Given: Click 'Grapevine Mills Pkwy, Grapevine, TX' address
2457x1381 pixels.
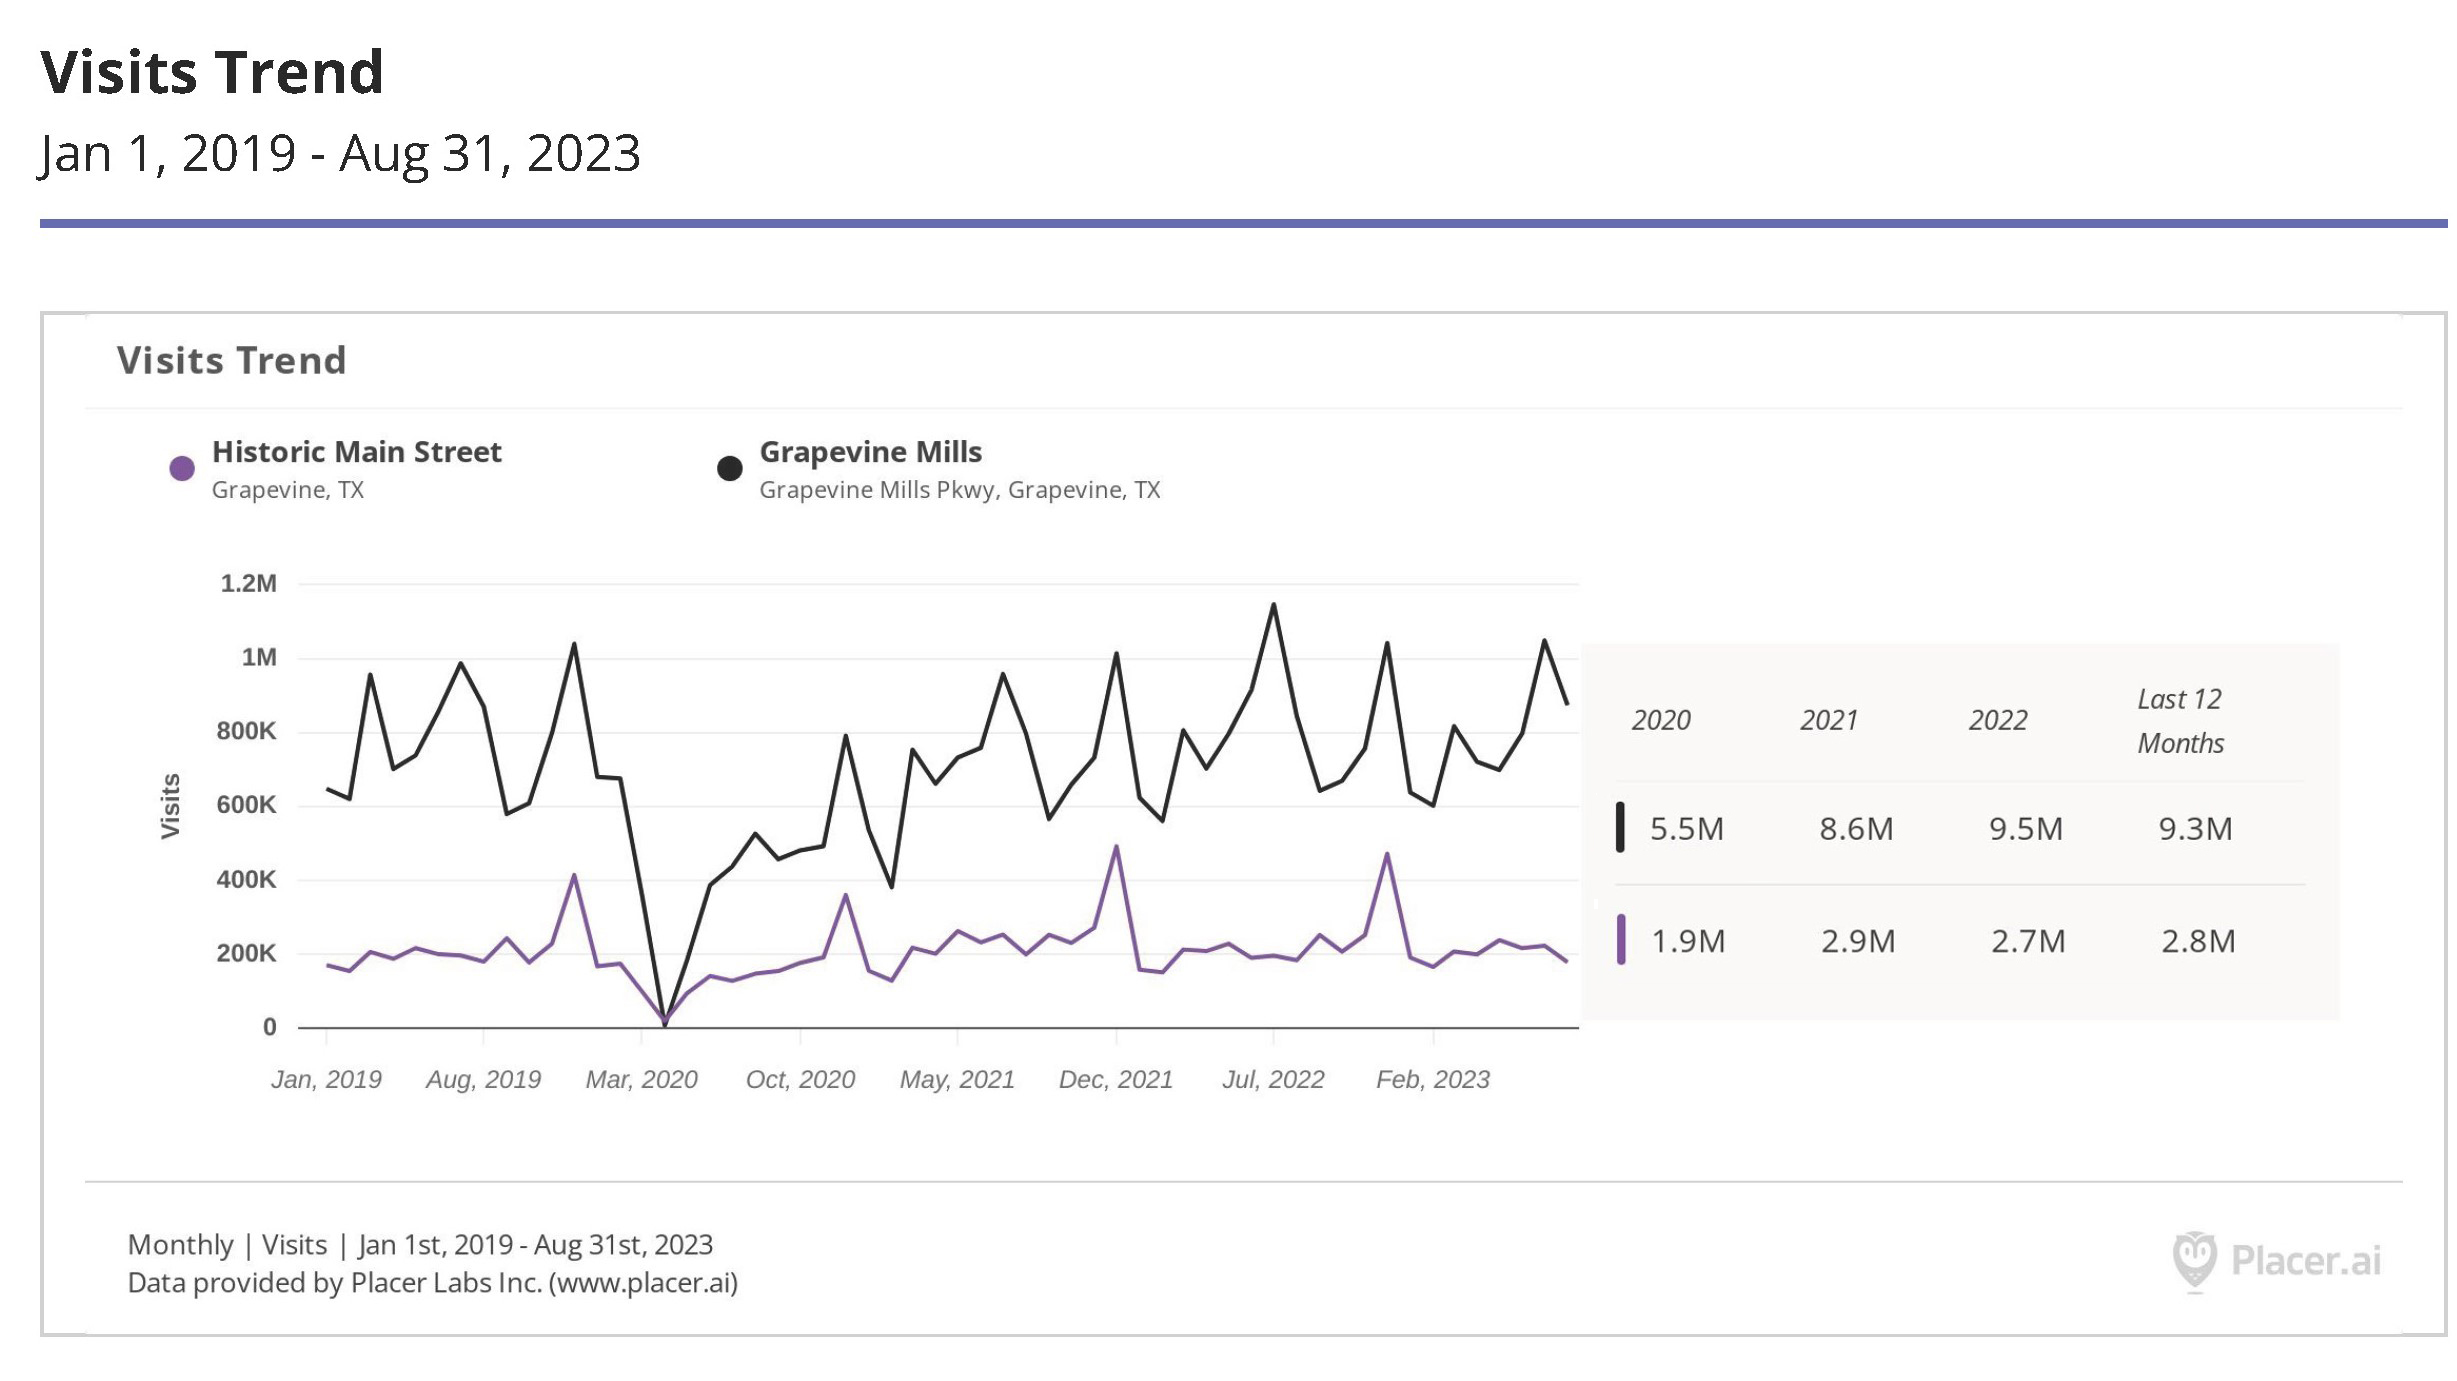Looking at the screenshot, I should click(960, 490).
